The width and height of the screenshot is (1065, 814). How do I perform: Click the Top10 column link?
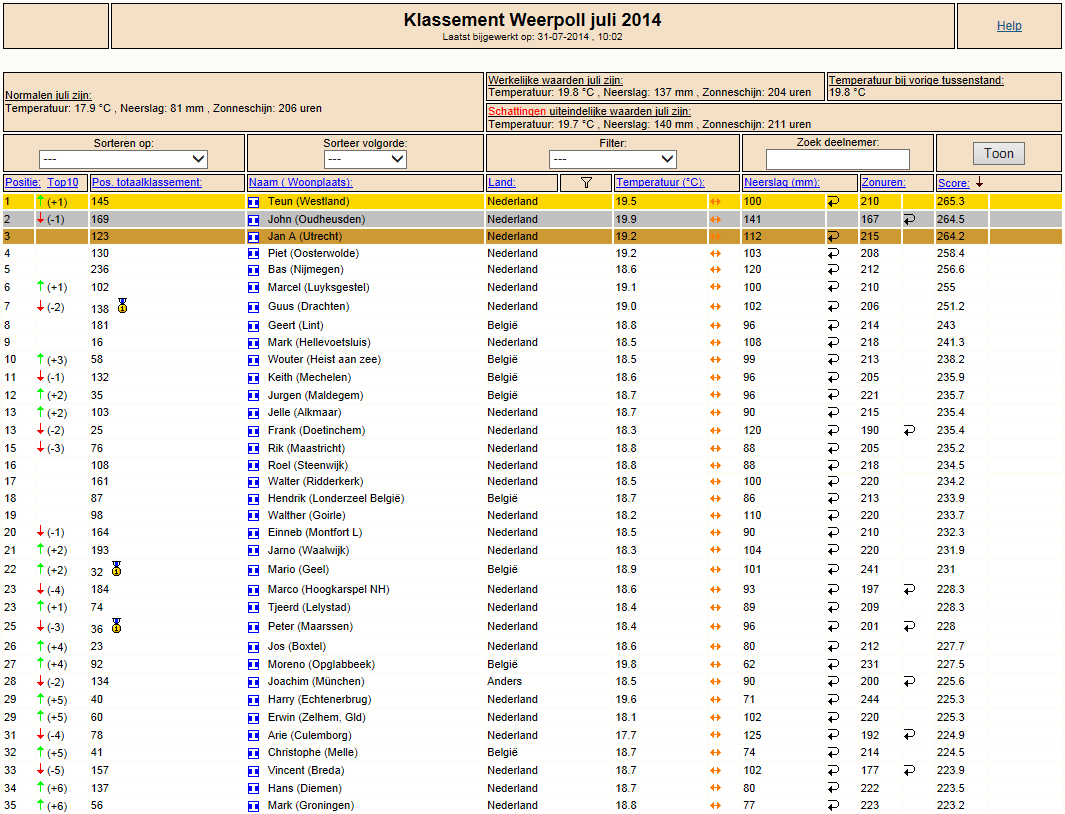pyautogui.click(x=62, y=182)
